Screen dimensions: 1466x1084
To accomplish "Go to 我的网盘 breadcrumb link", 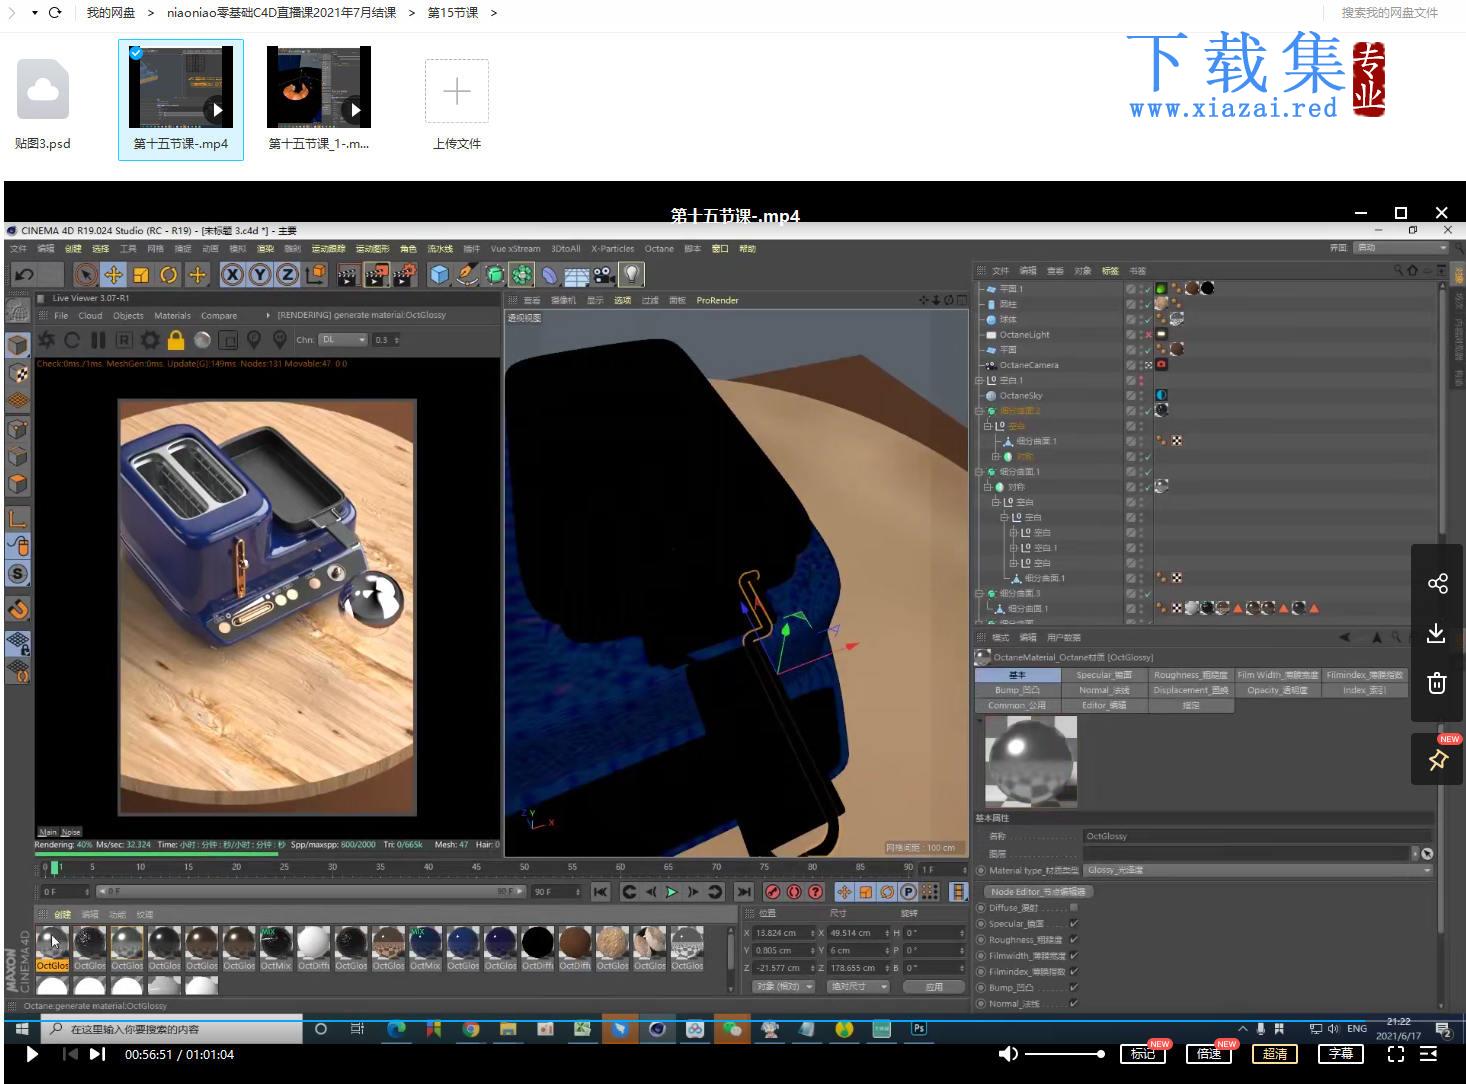I will coord(110,13).
